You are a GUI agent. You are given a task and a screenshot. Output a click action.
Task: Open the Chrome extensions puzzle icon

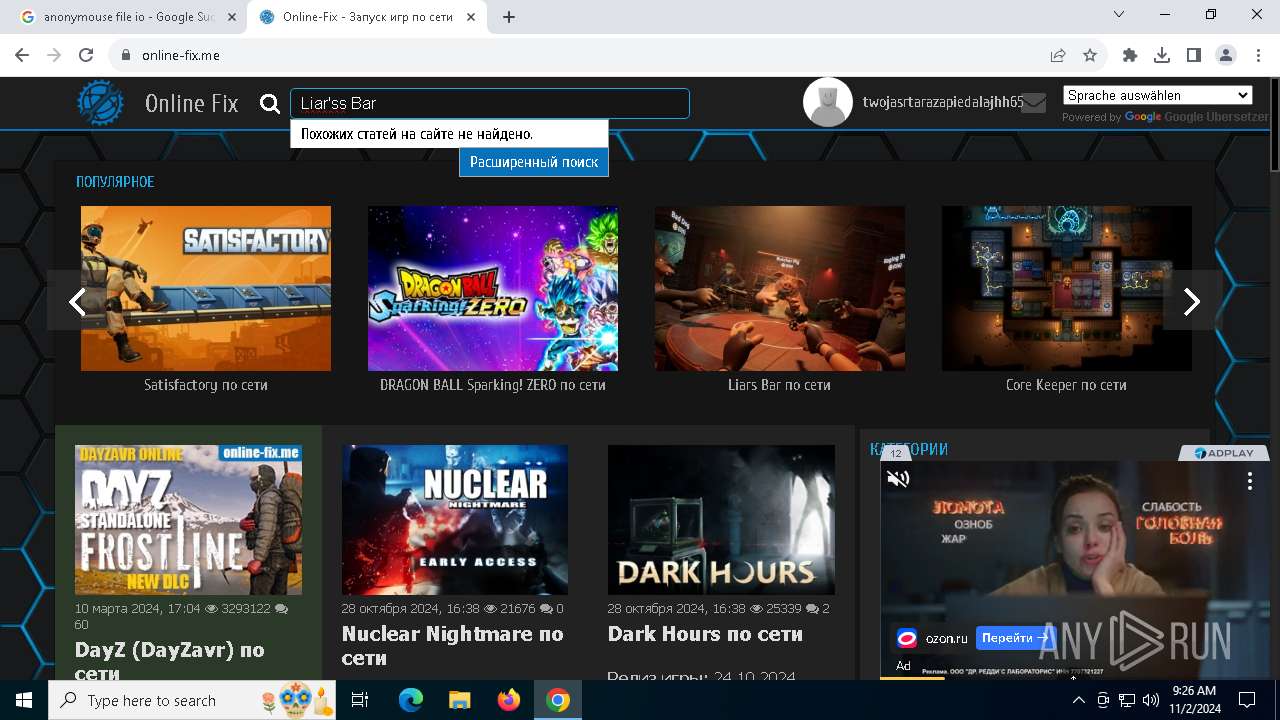(1130, 56)
